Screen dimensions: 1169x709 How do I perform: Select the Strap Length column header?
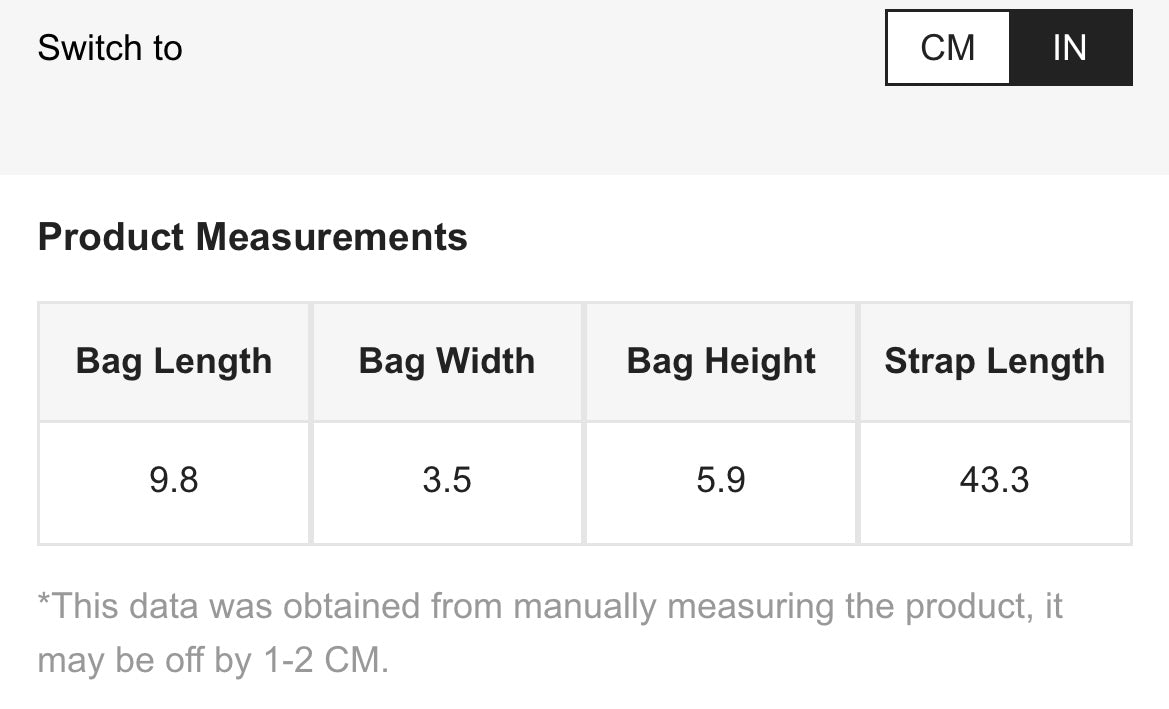coord(995,361)
